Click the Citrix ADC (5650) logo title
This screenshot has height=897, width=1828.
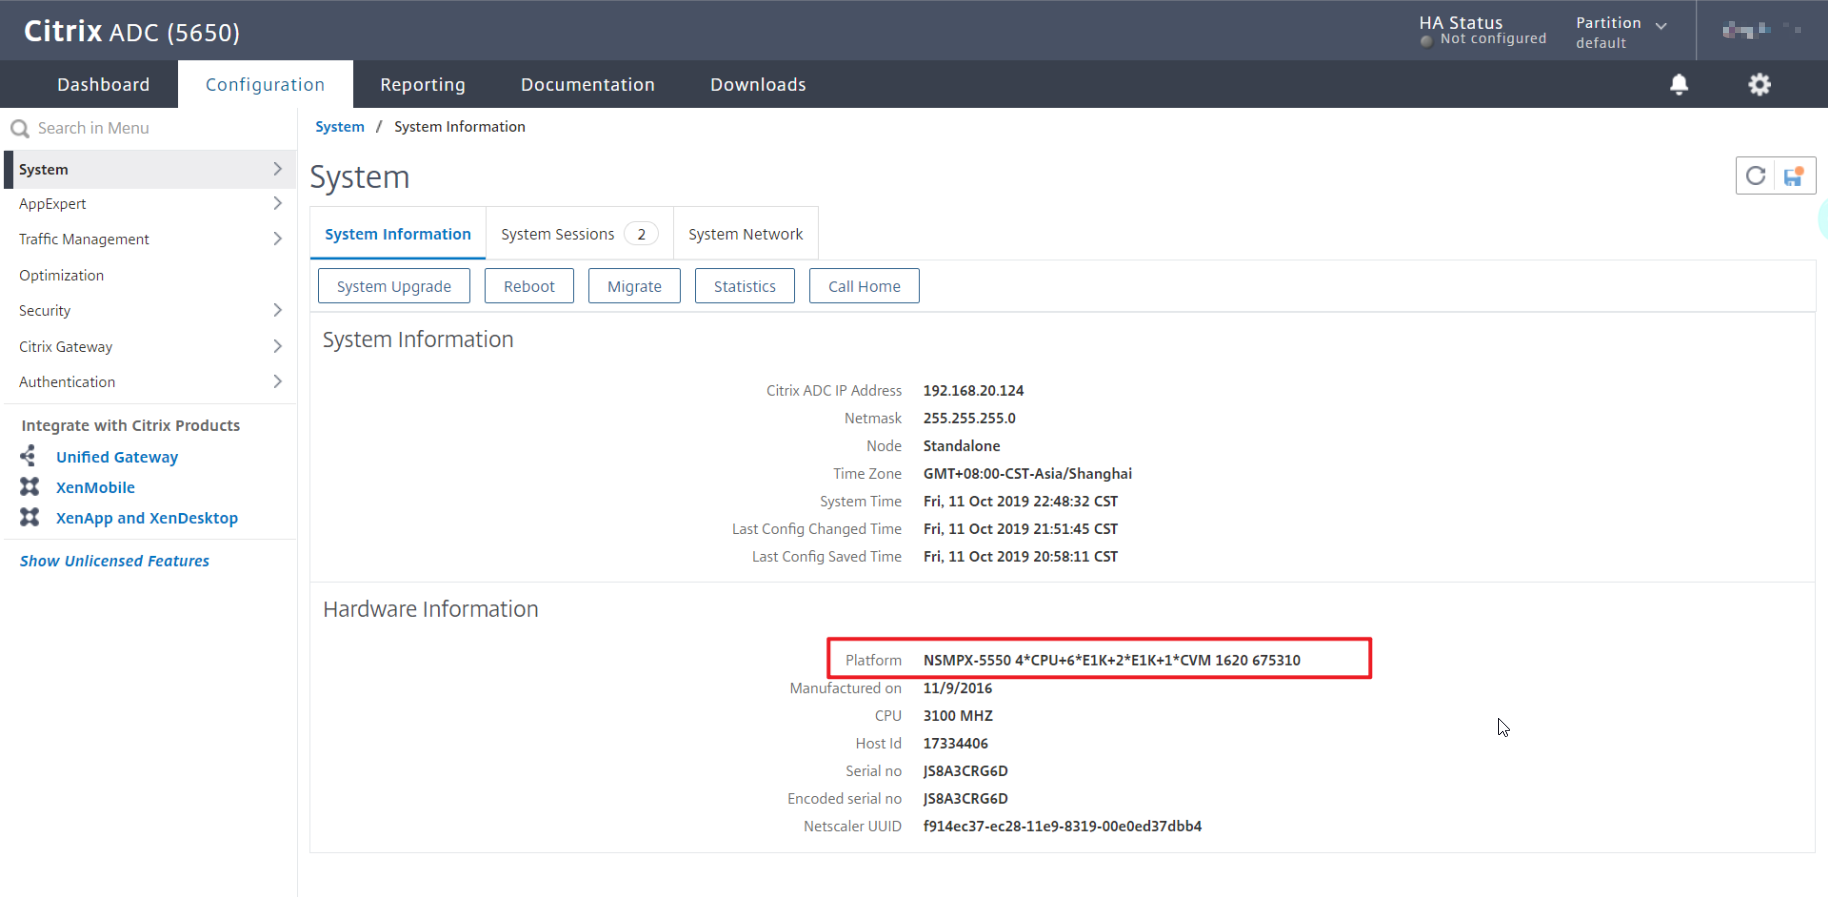pyautogui.click(x=132, y=32)
